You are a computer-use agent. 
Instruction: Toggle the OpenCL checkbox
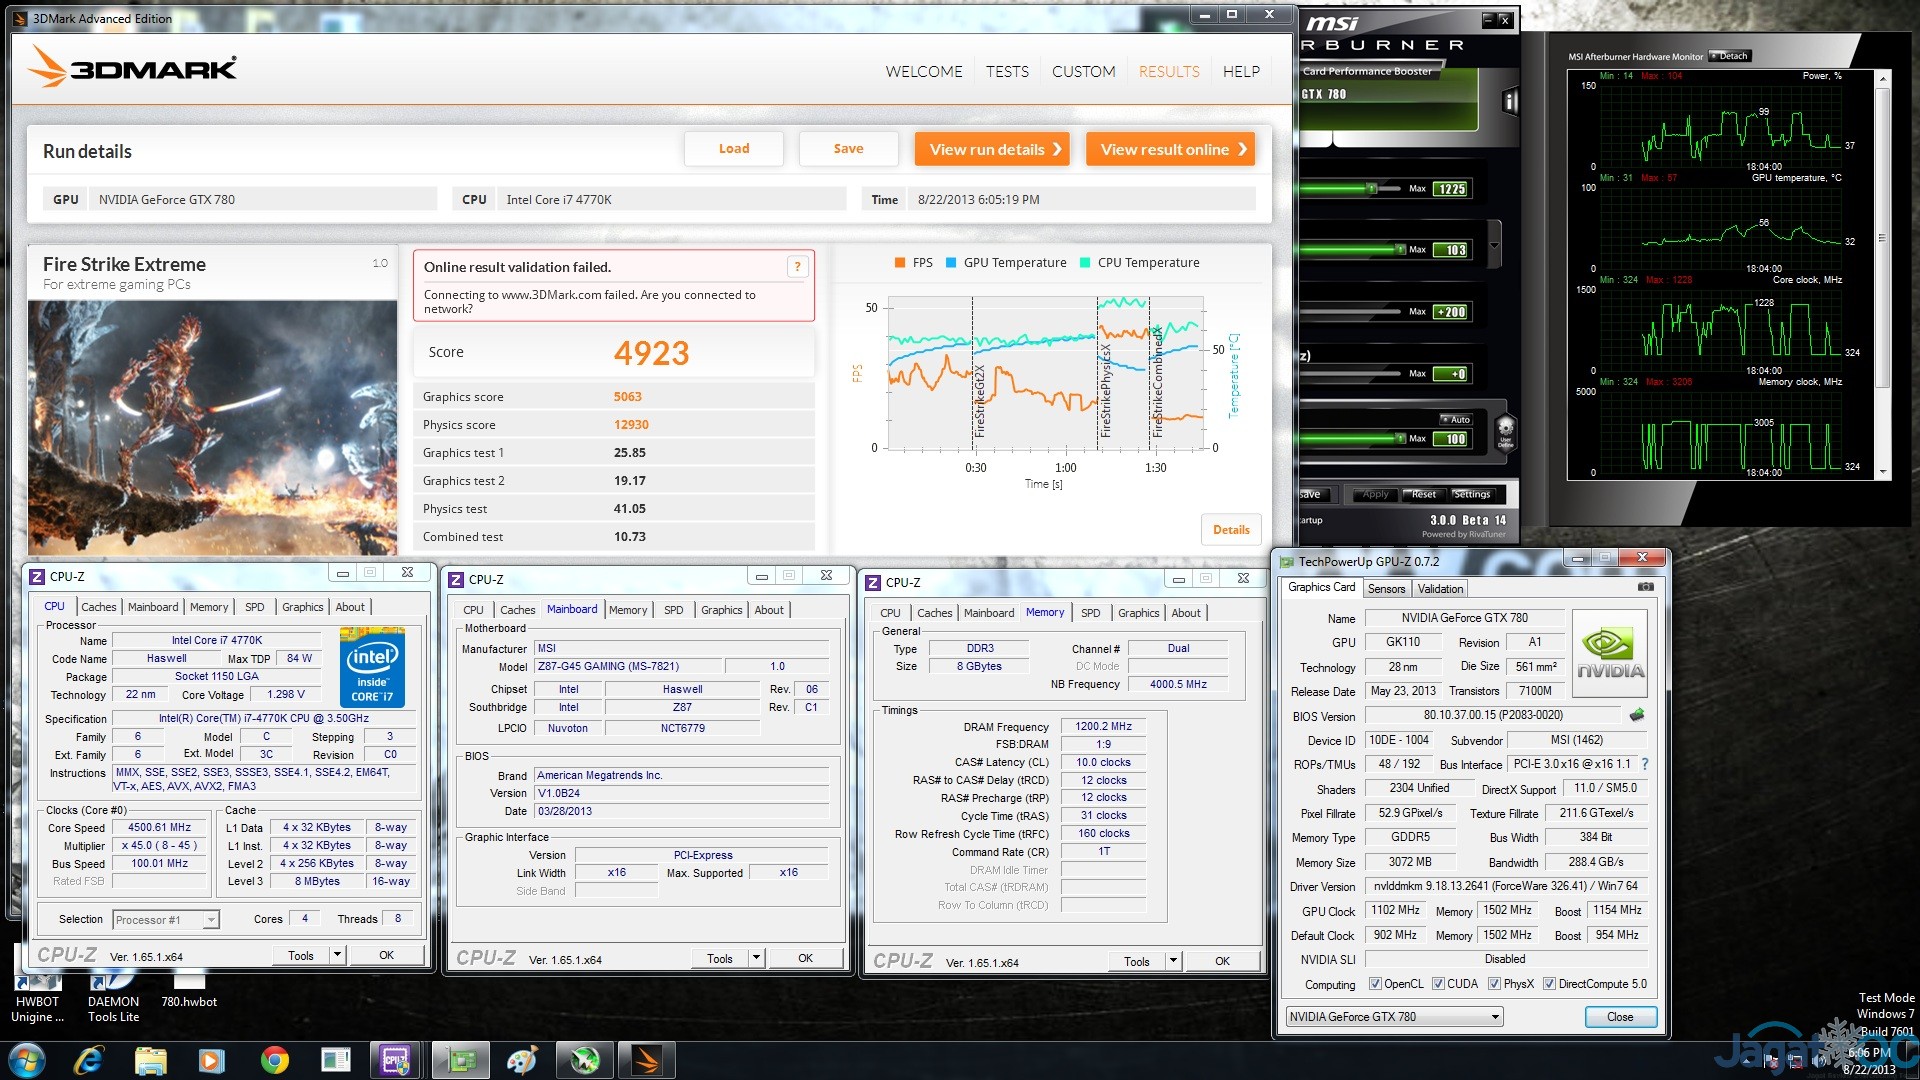click(1375, 984)
